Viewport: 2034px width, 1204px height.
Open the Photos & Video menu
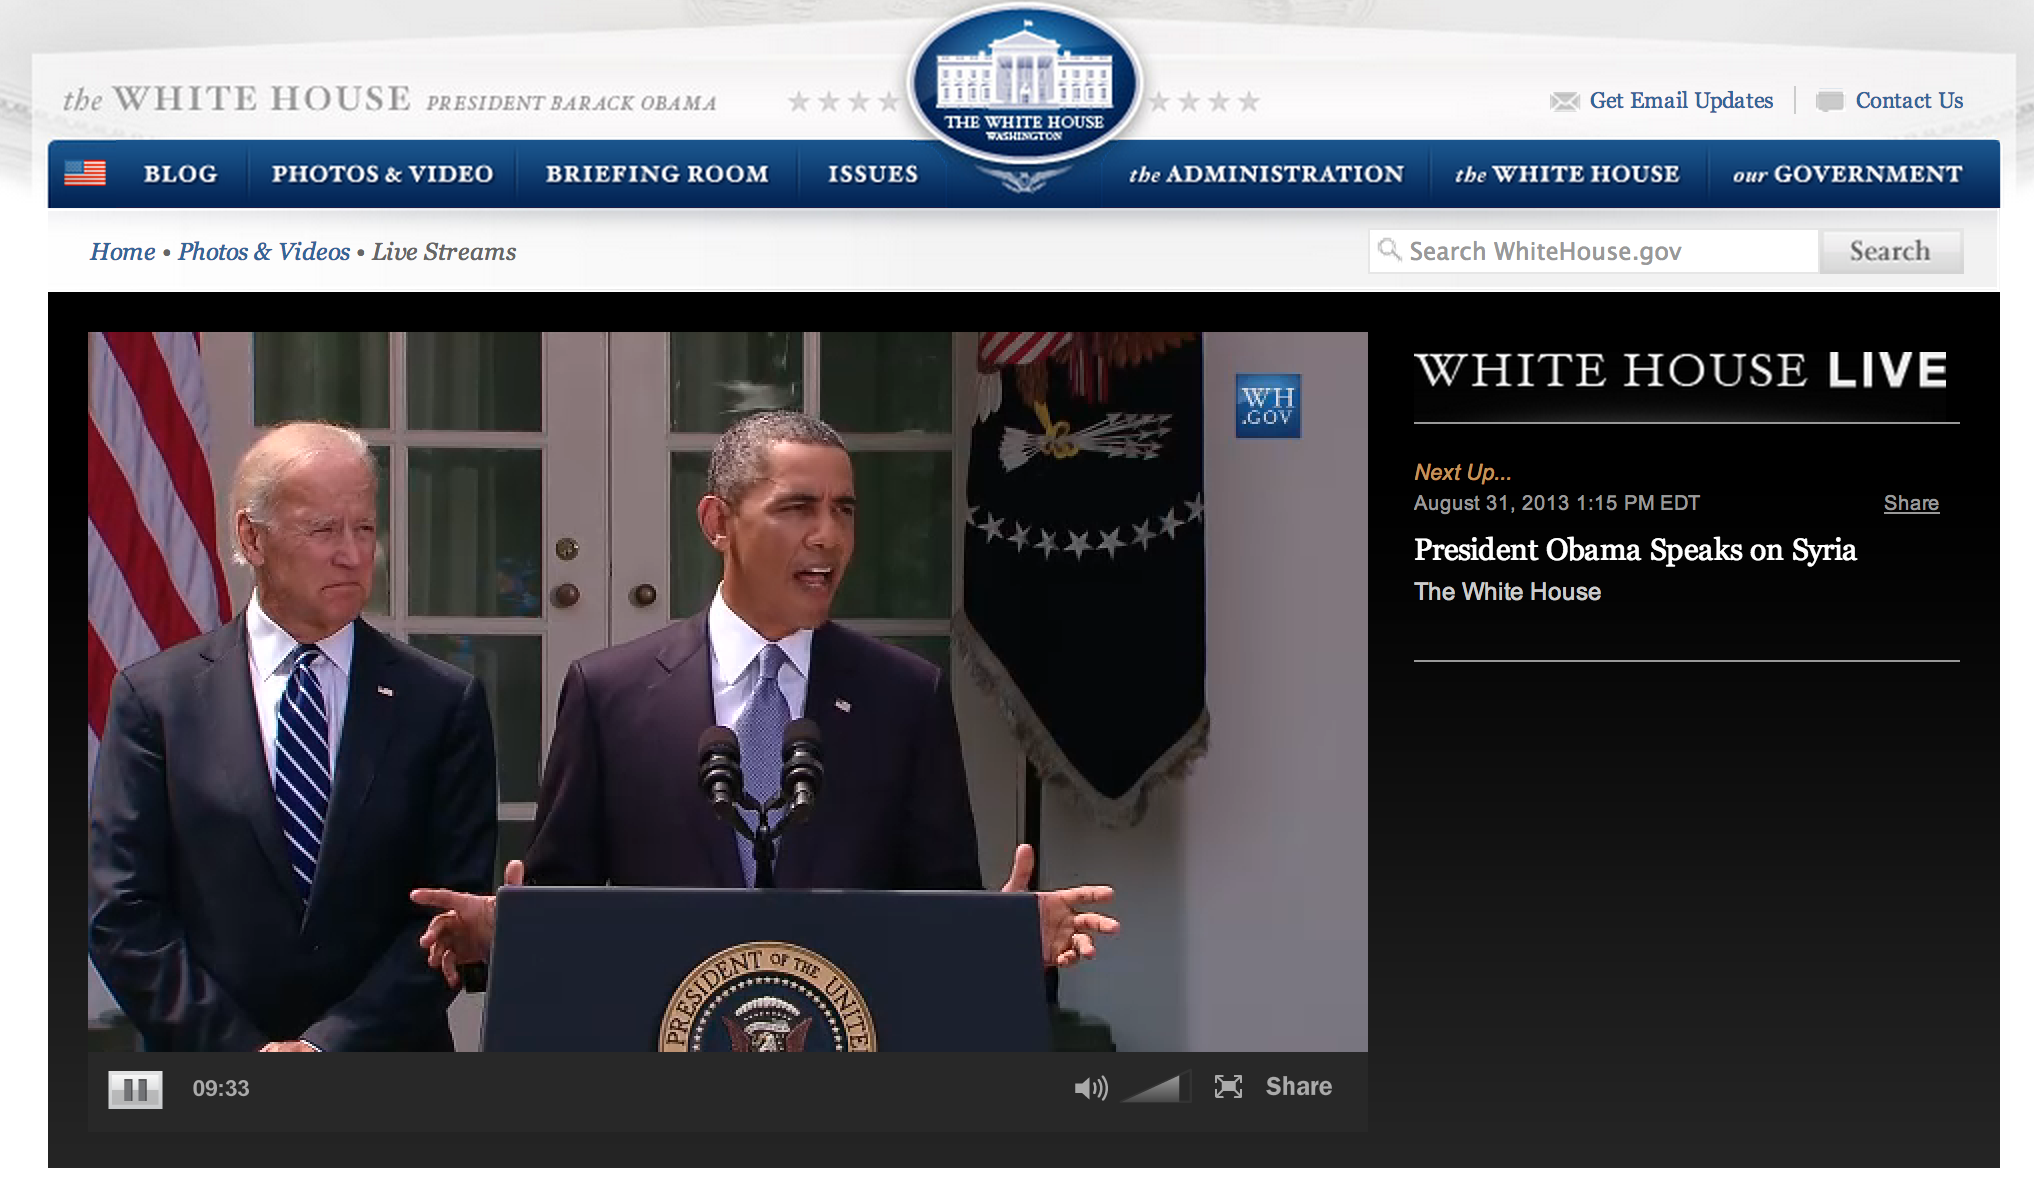pos(382,174)
